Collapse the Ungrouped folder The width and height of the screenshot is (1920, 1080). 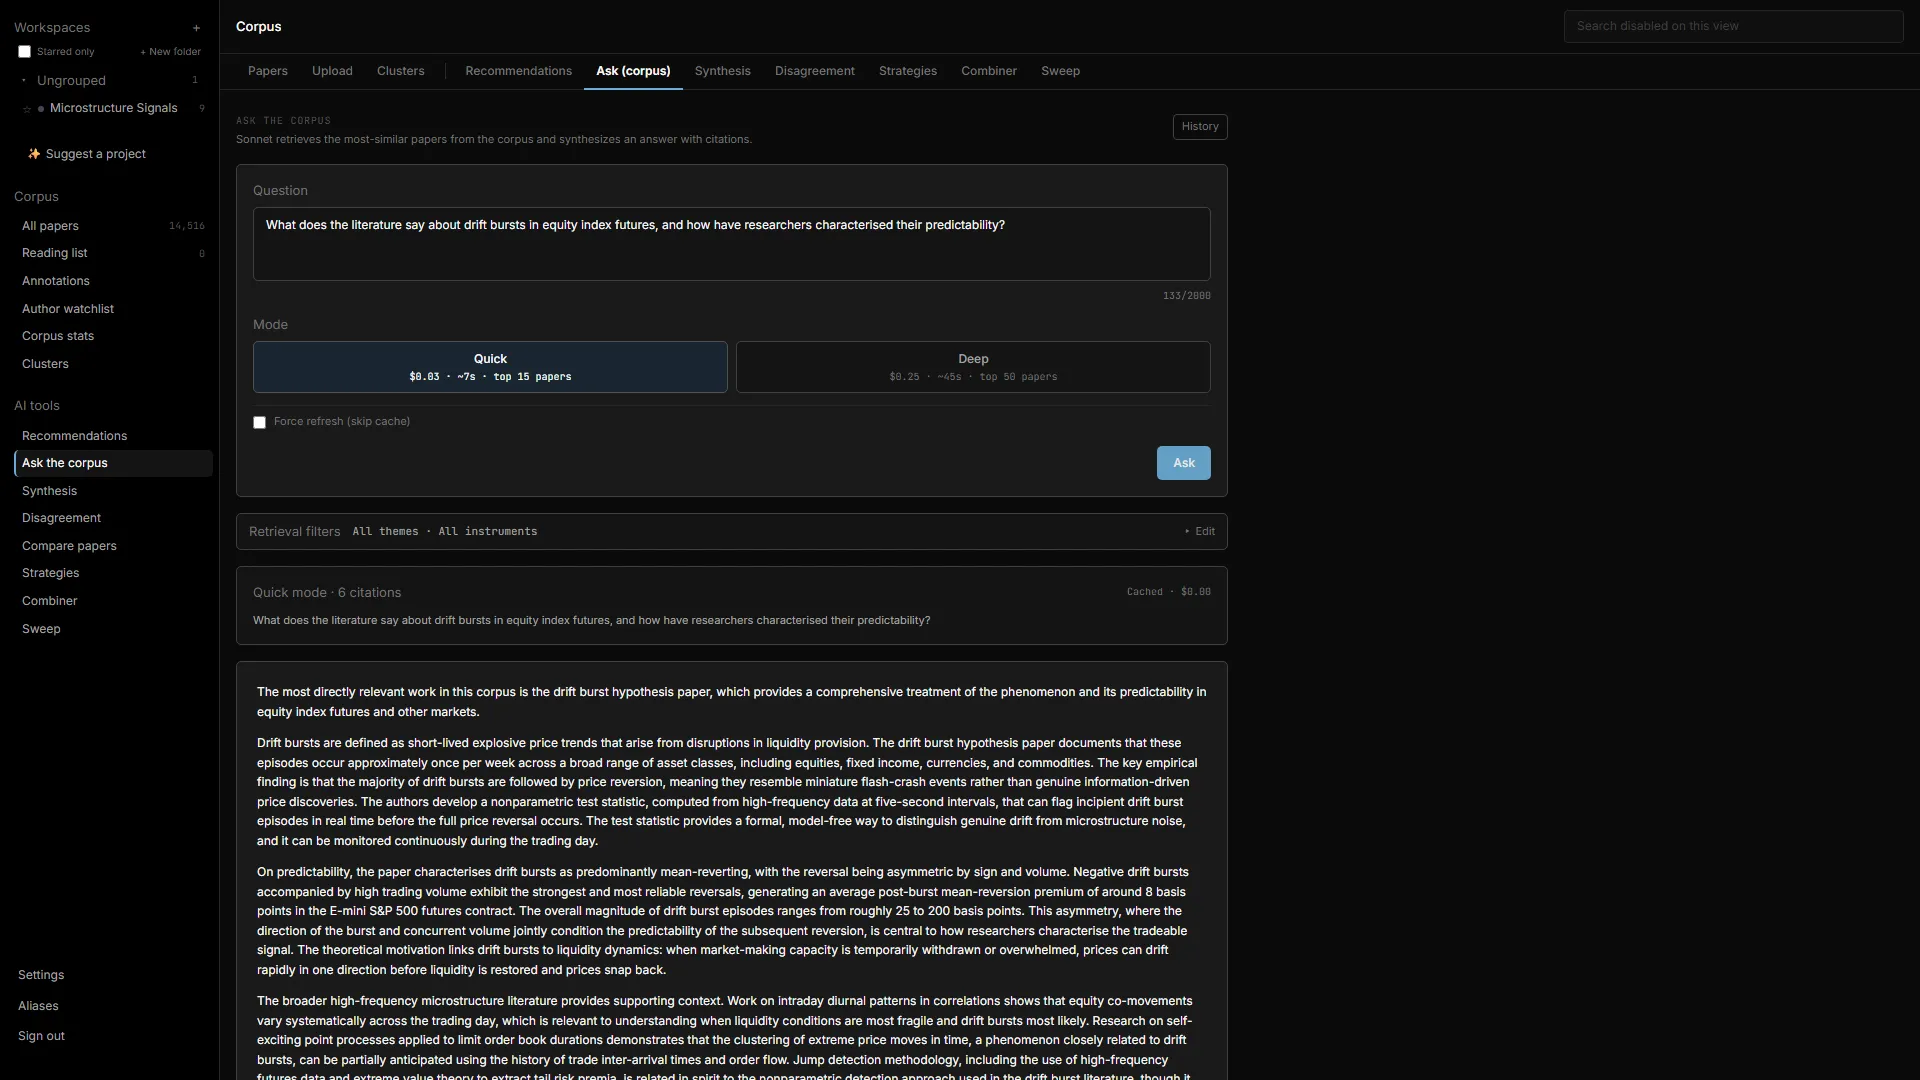click(24, 81)
